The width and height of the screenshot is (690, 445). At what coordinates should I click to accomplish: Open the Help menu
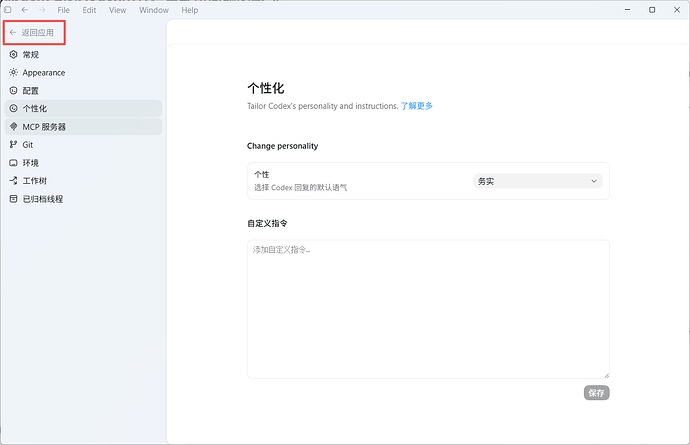coord(190,10)
